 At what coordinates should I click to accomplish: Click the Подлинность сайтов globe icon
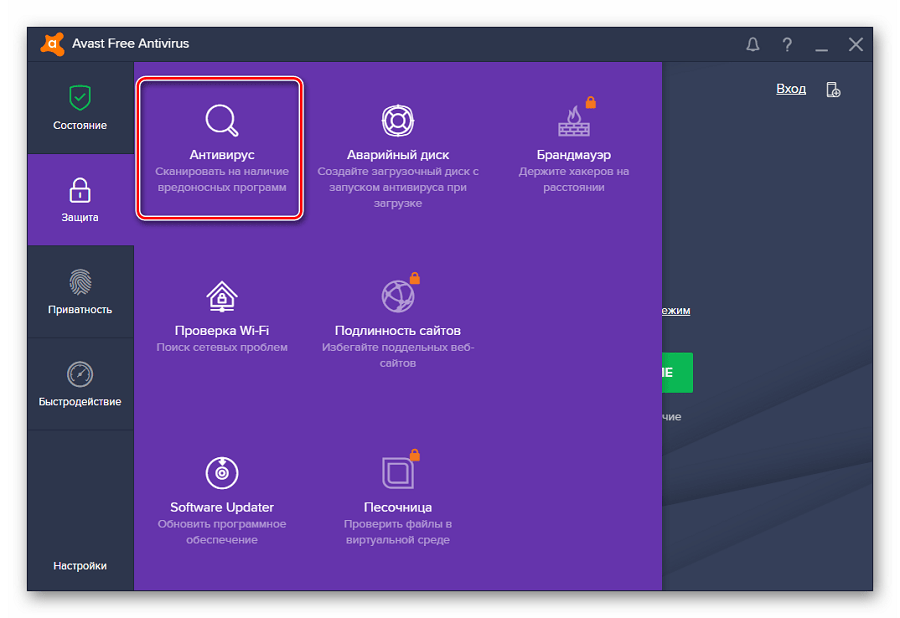[397, 296]
